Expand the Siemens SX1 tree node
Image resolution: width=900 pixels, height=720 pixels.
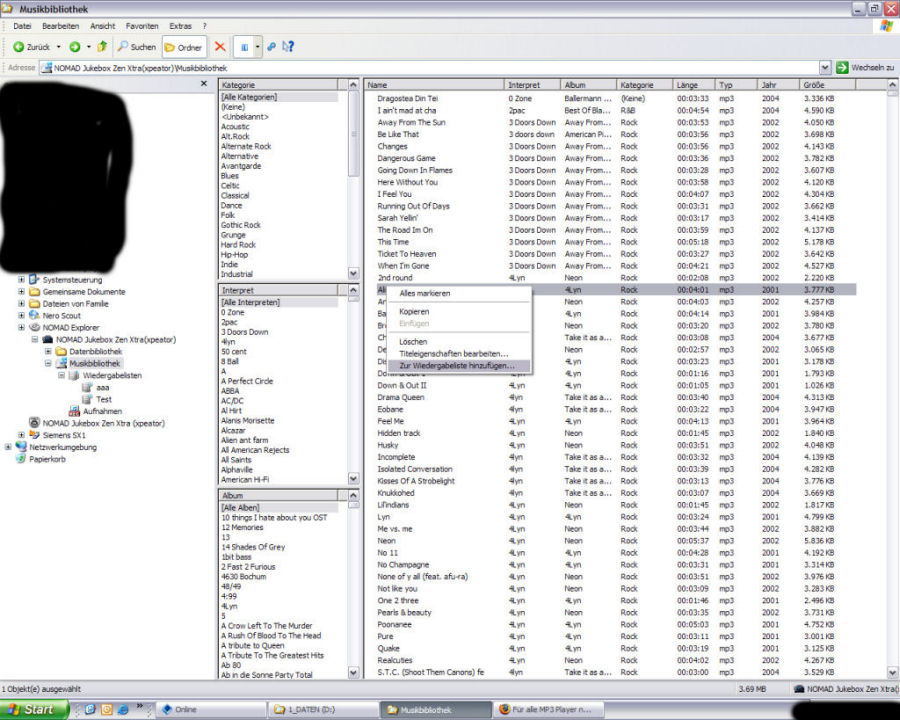21,435
